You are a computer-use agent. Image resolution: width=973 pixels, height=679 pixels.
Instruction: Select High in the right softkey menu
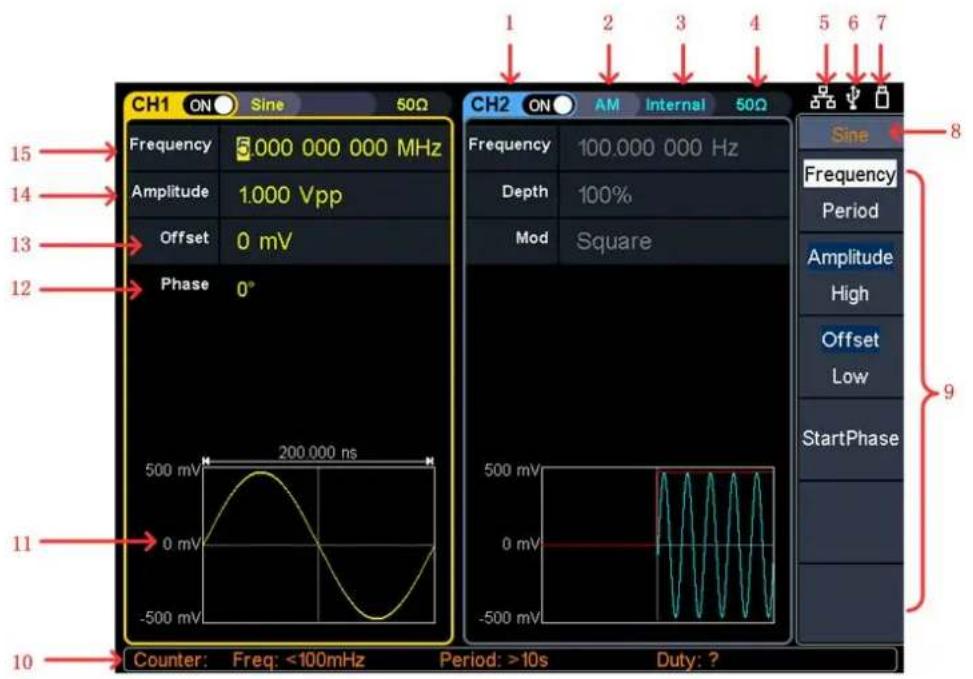coord(850,293)
